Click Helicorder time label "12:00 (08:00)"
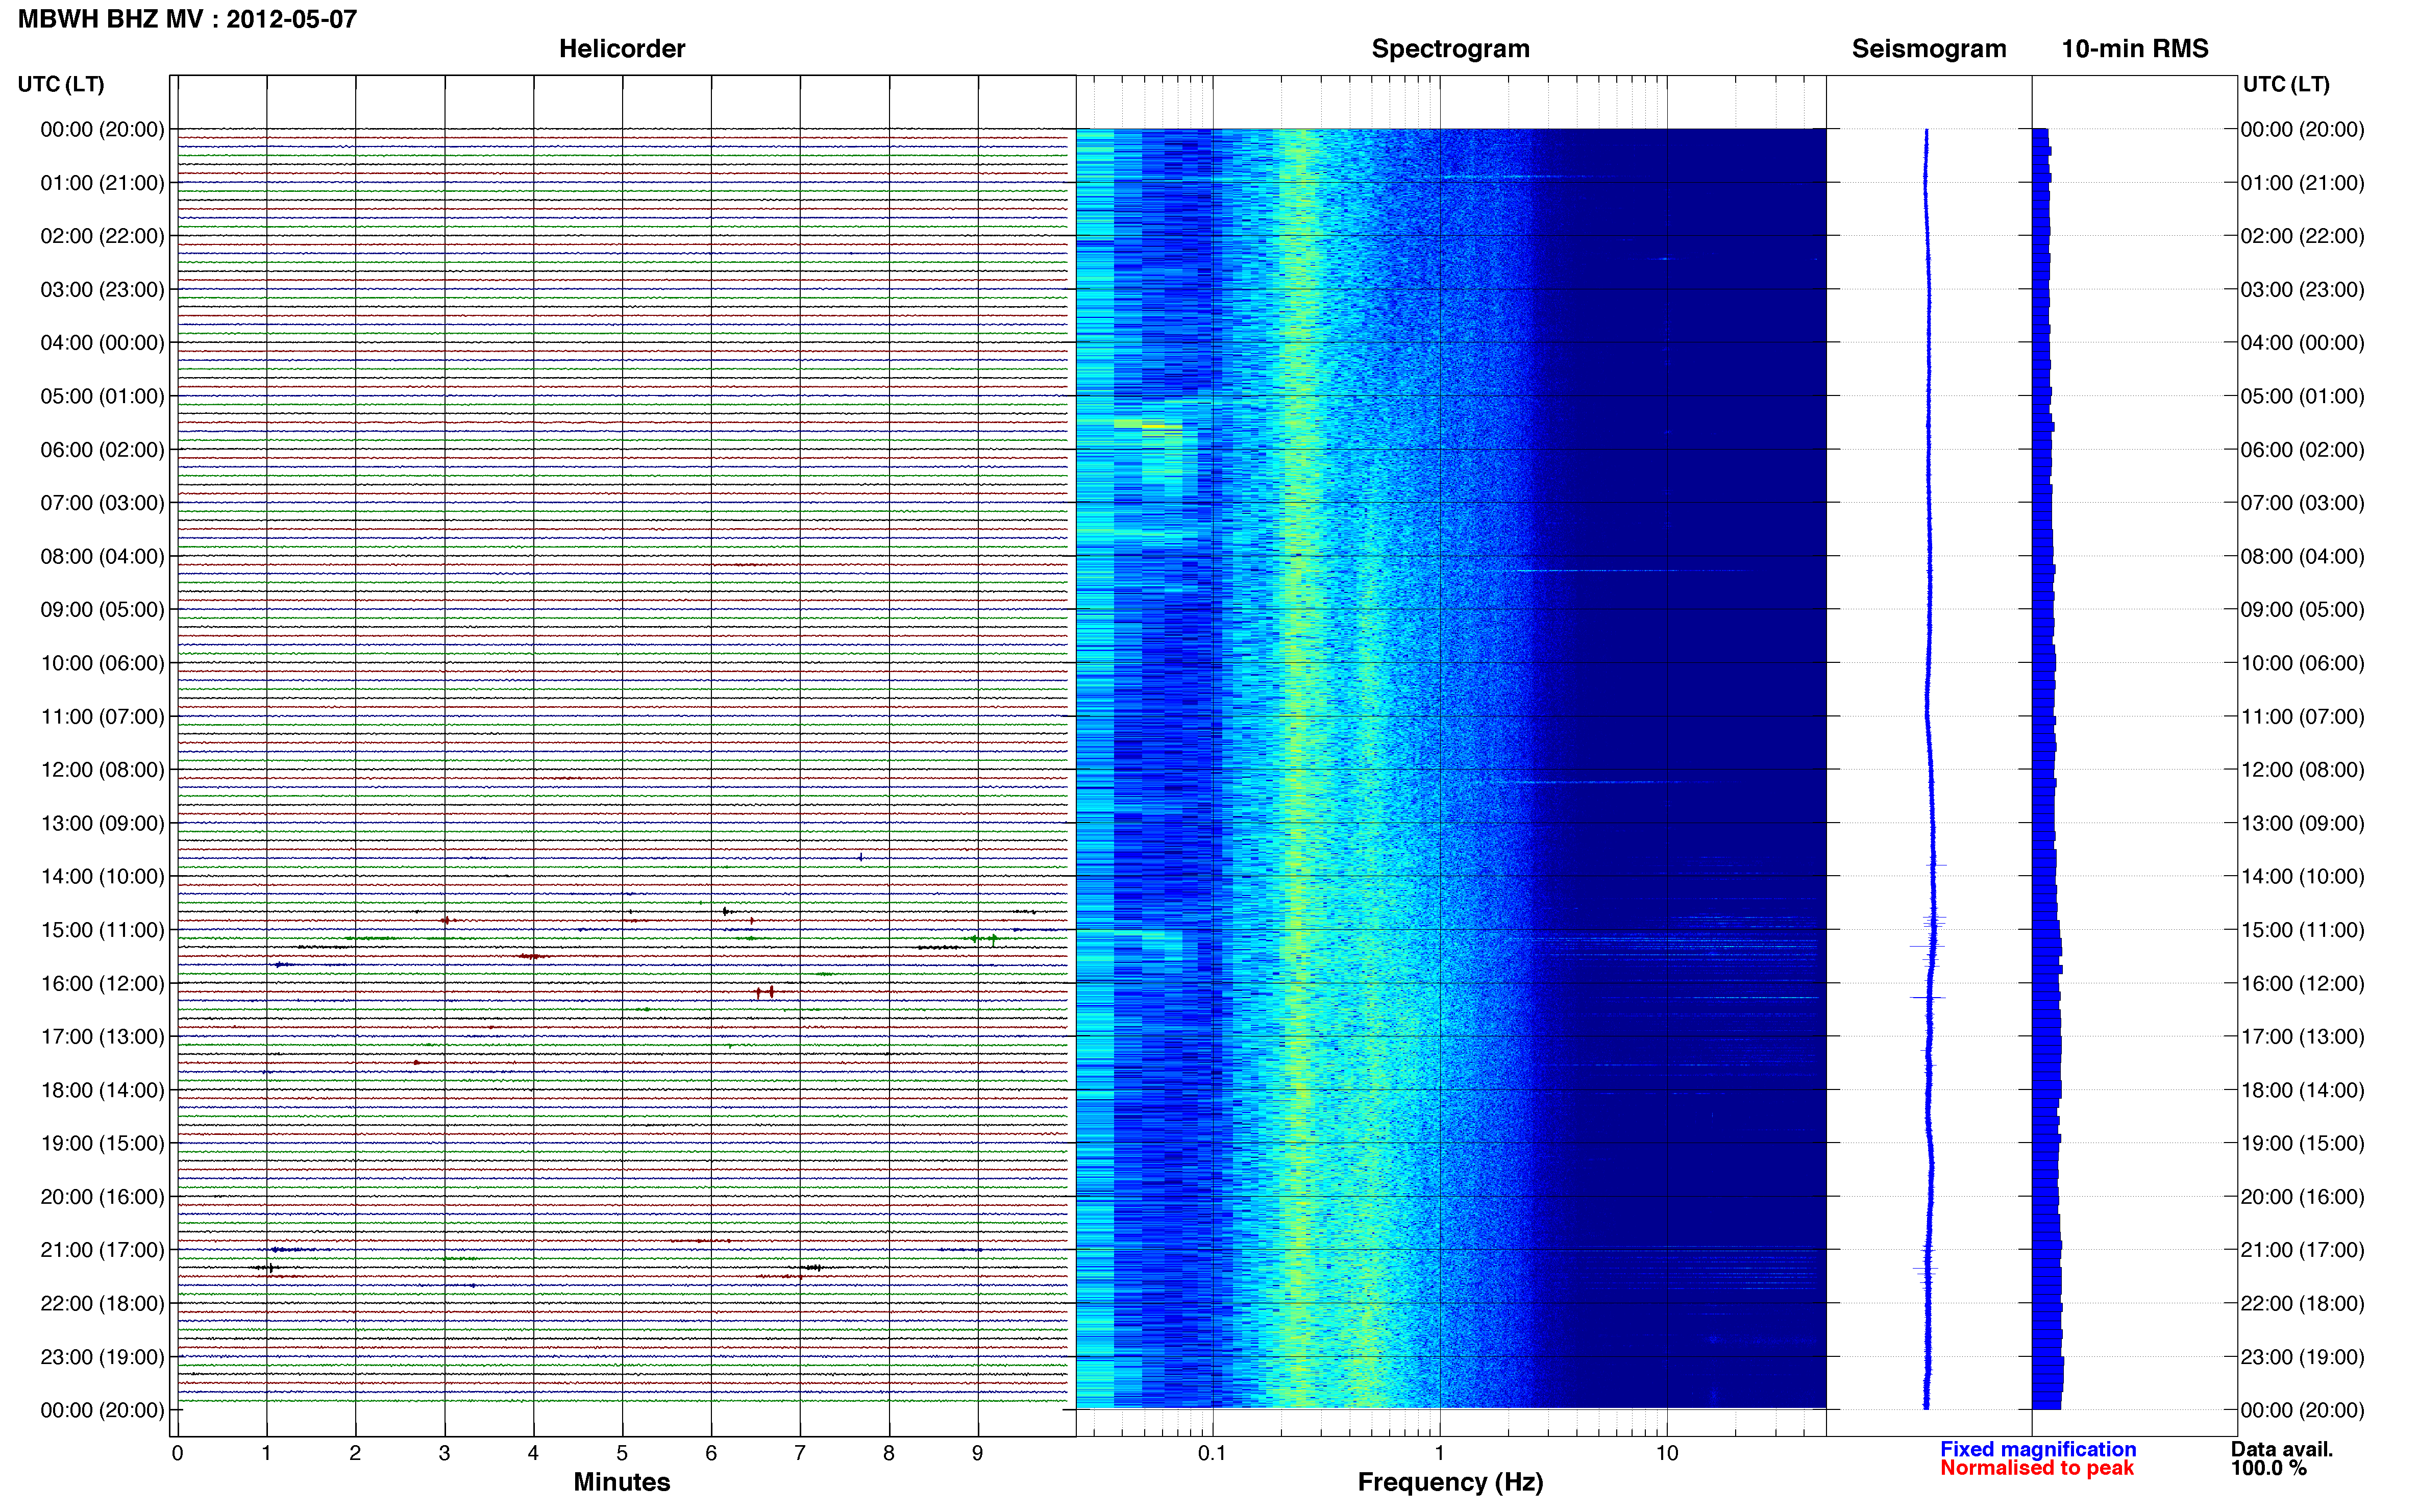The height and width of the screenshot is (1512, 2419). 102,770
